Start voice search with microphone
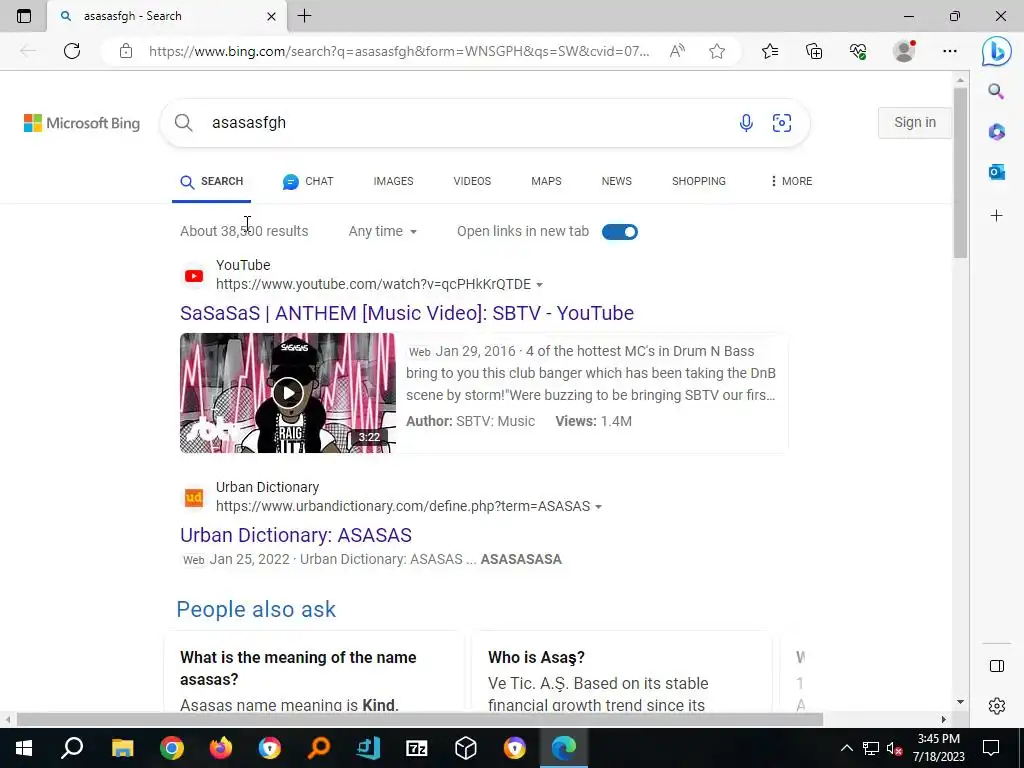 (746, 123)
